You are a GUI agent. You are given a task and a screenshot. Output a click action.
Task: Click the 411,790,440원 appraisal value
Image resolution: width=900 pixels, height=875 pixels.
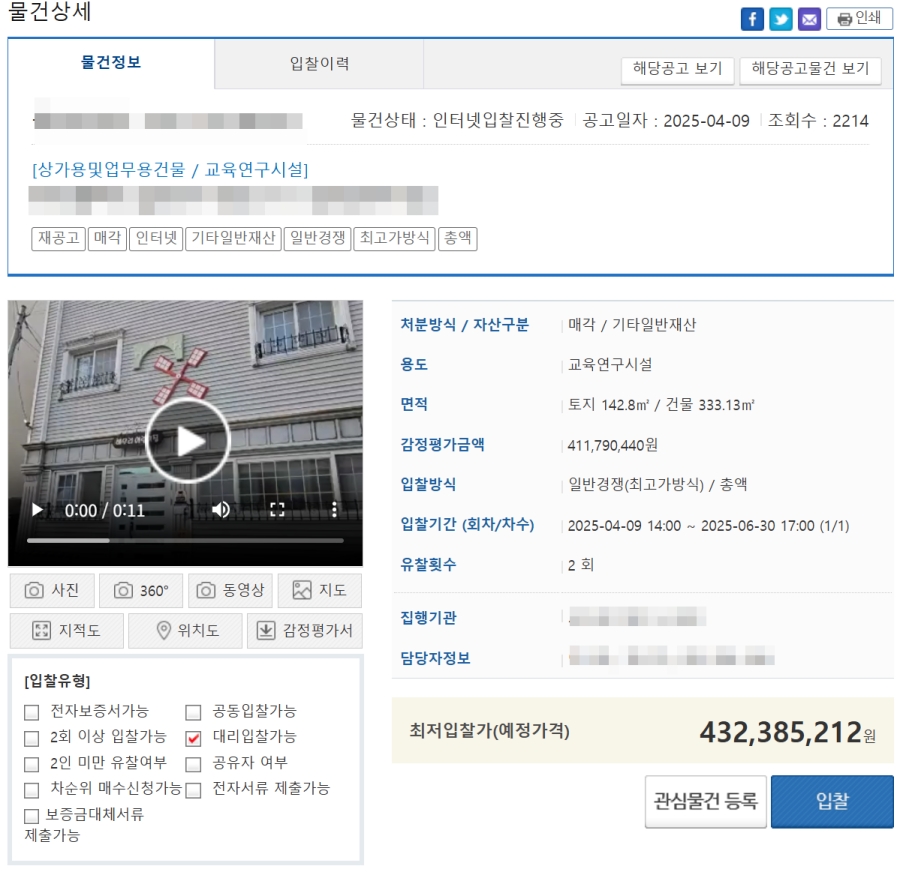click(612, 446)
